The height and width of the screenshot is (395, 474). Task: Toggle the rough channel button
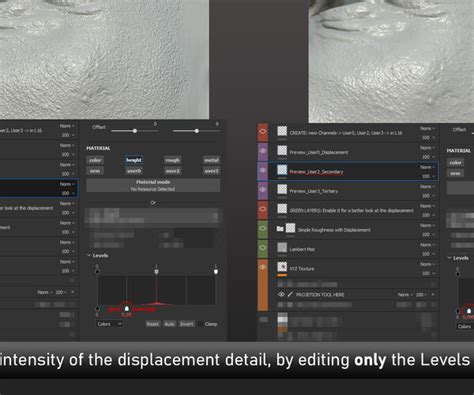tap(172, 160)
